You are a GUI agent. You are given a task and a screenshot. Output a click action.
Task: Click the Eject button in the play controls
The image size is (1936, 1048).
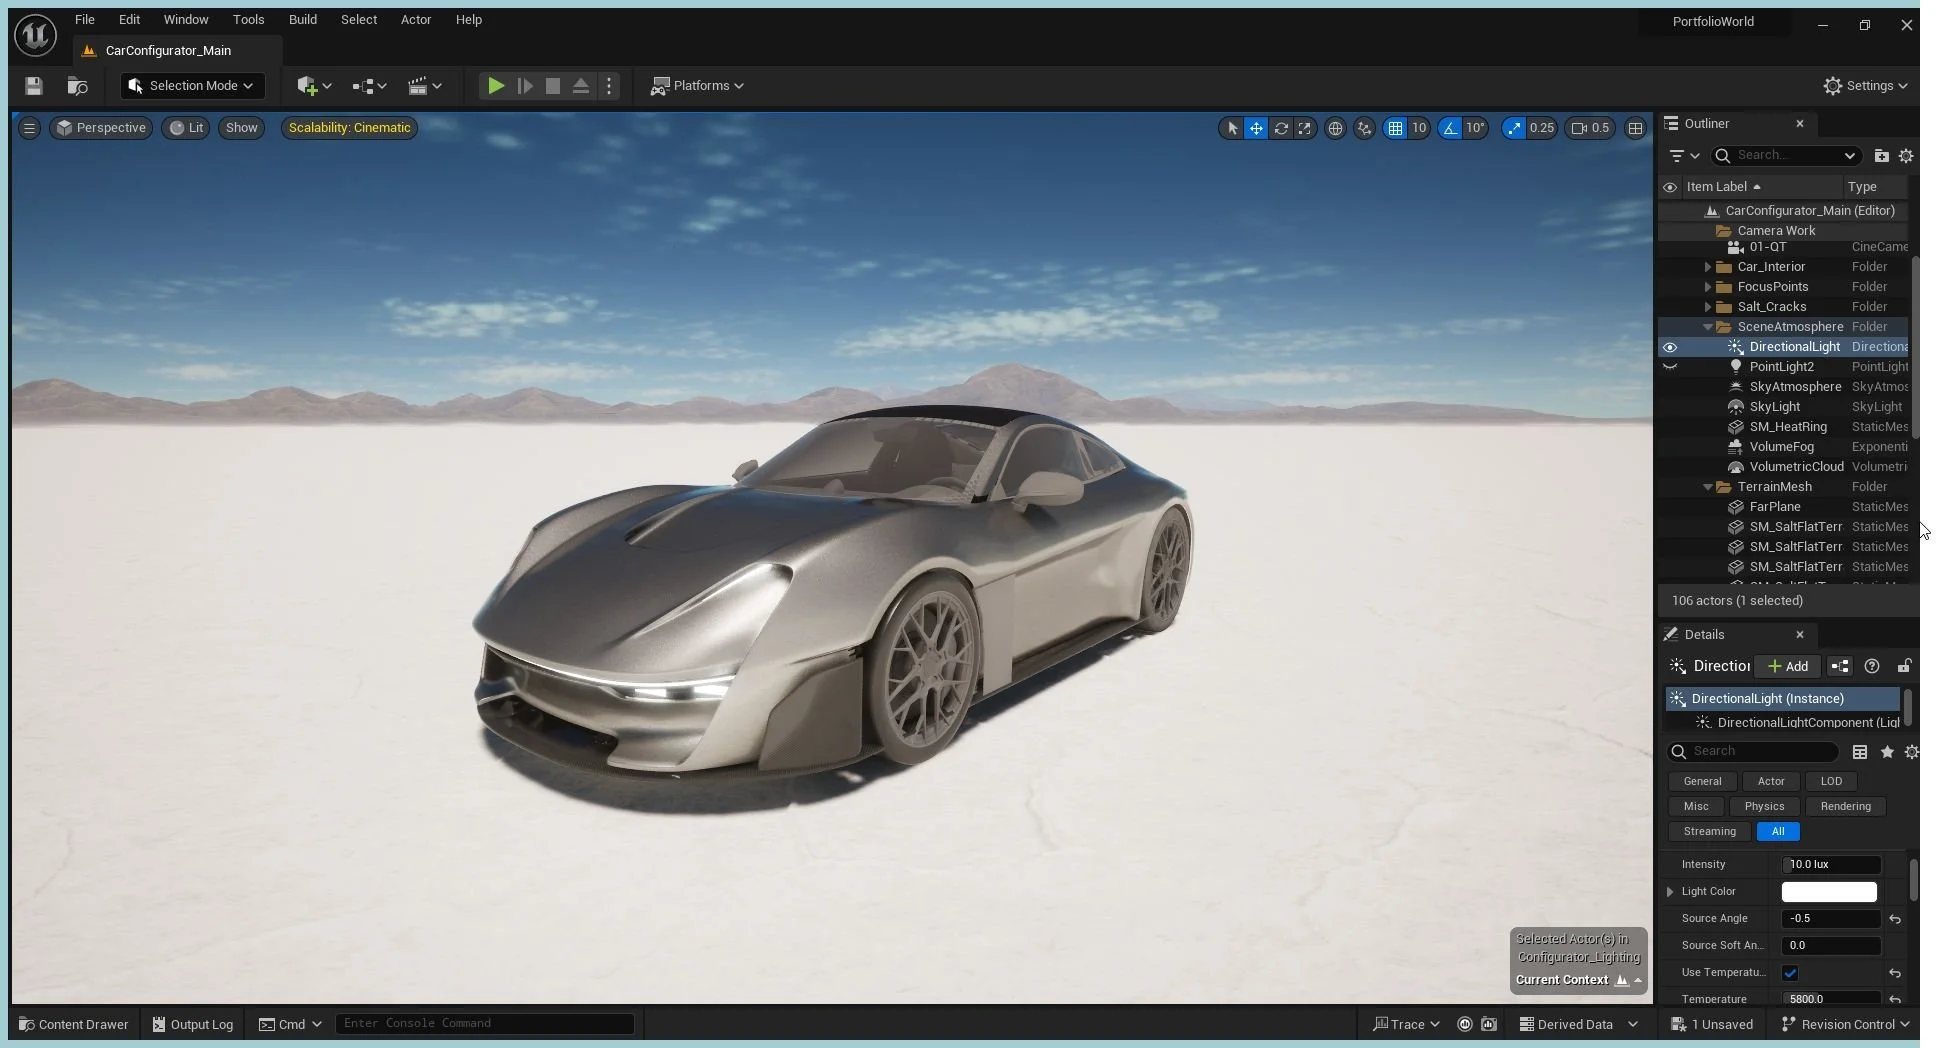point(580,86)
